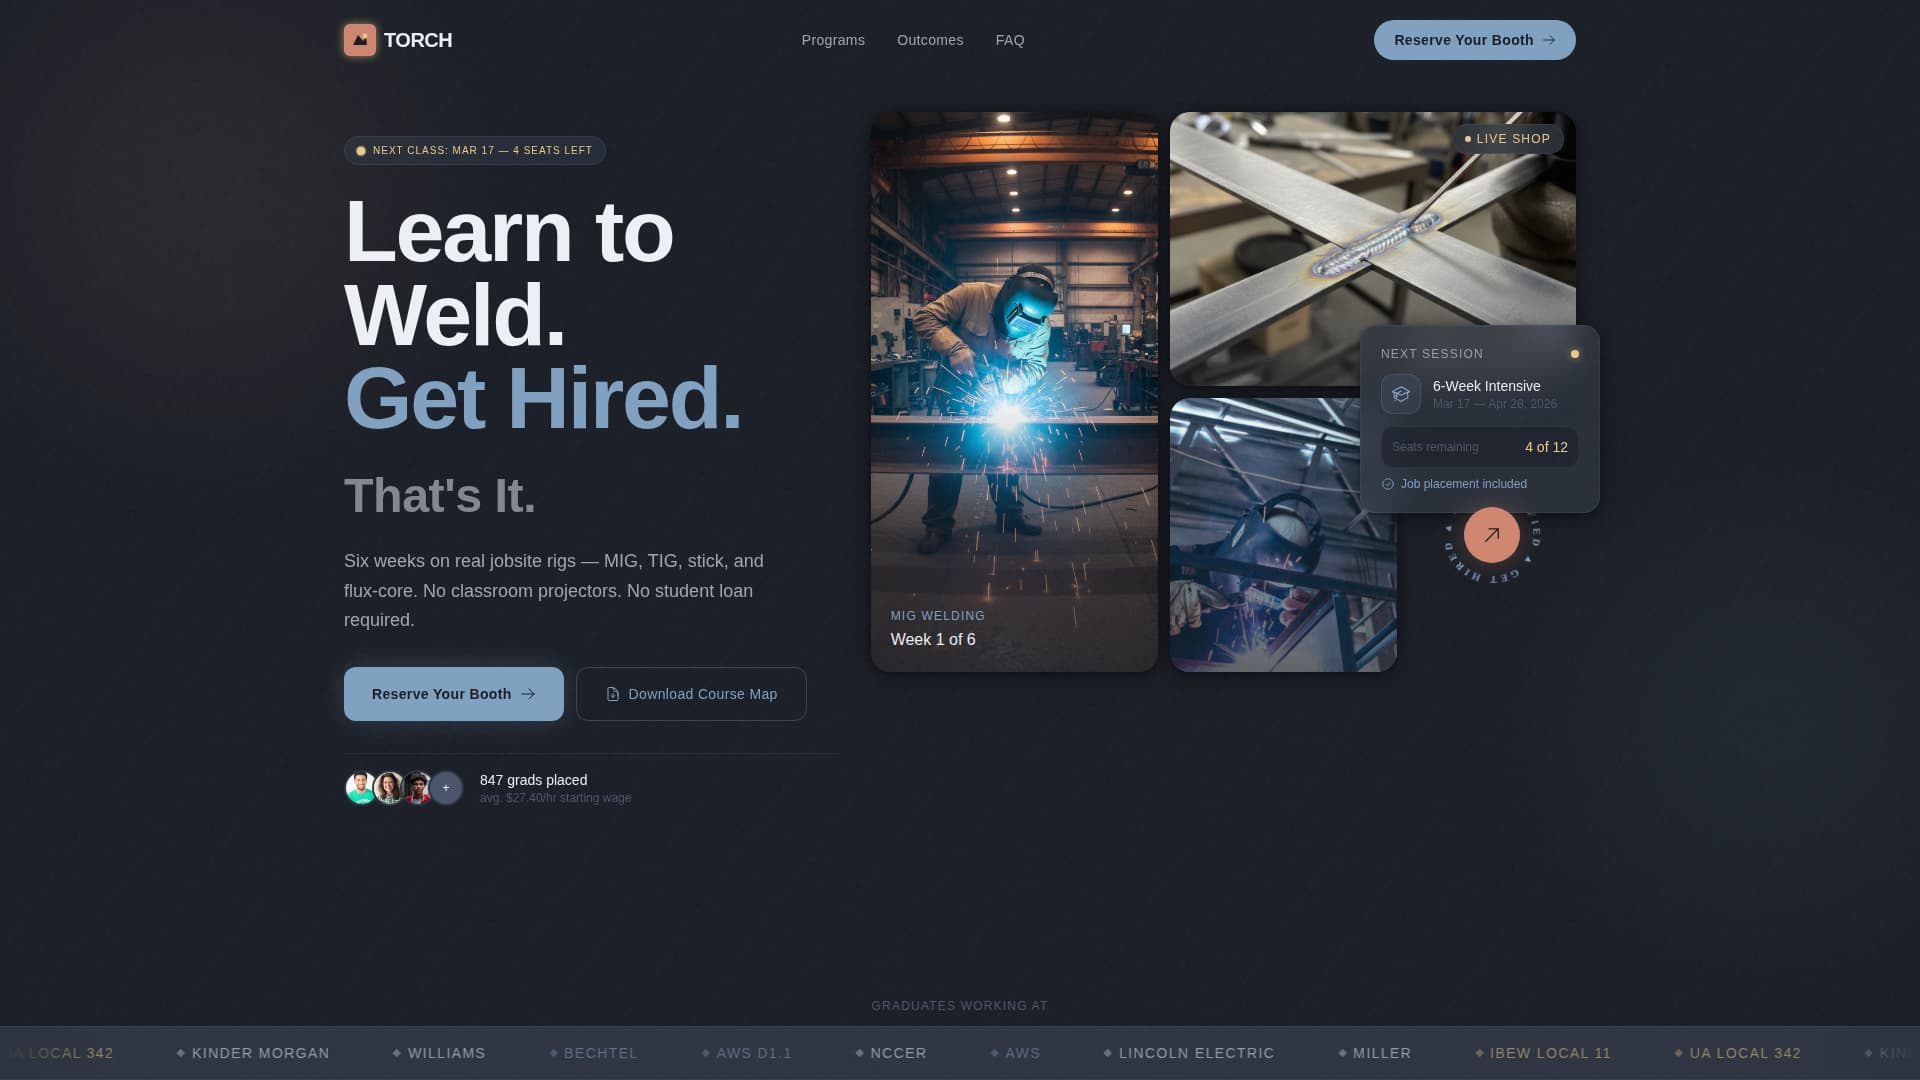Viewport: 1920px width, 1080px height.
Task: Go to the FAQ nav link
Action: click(1009, 40)
